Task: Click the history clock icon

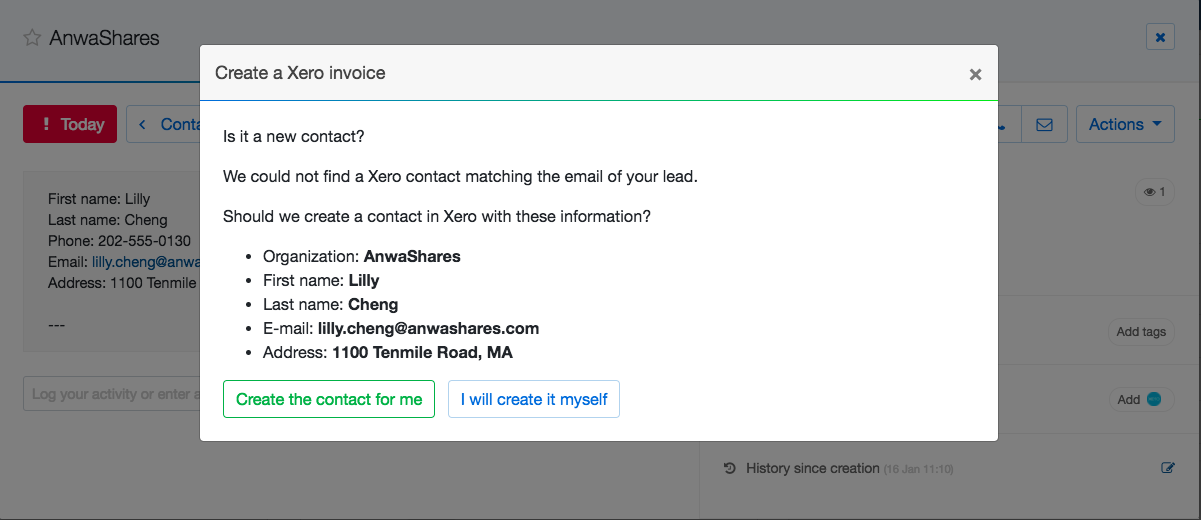Action: (x=730, y=468)
